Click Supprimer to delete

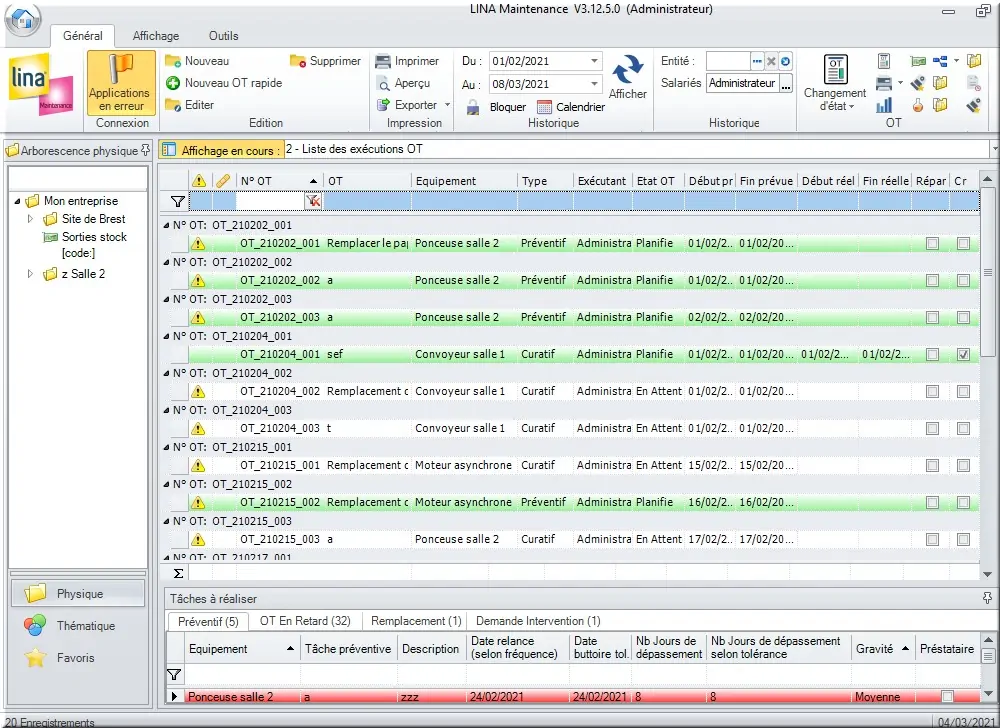pos(325,61)
